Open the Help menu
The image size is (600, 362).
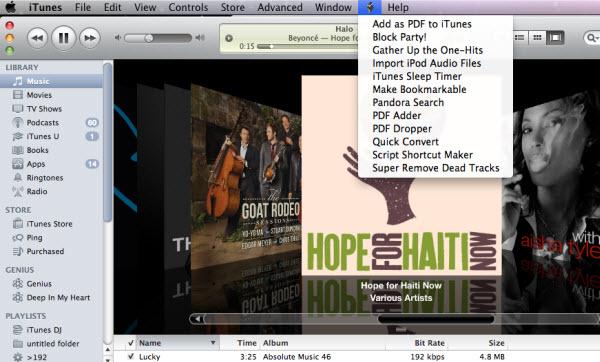tap(398, 7)
